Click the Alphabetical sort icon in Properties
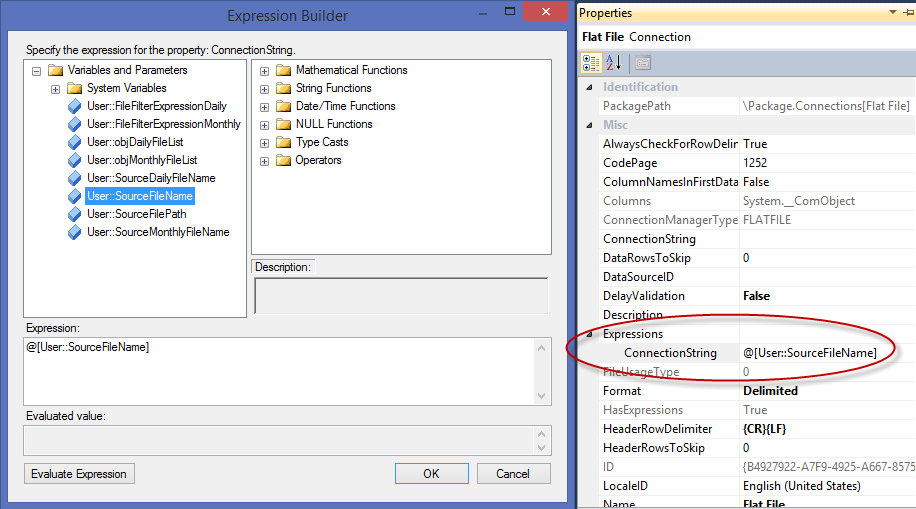Viewport: 916px width, 509px height. [614, 62]
